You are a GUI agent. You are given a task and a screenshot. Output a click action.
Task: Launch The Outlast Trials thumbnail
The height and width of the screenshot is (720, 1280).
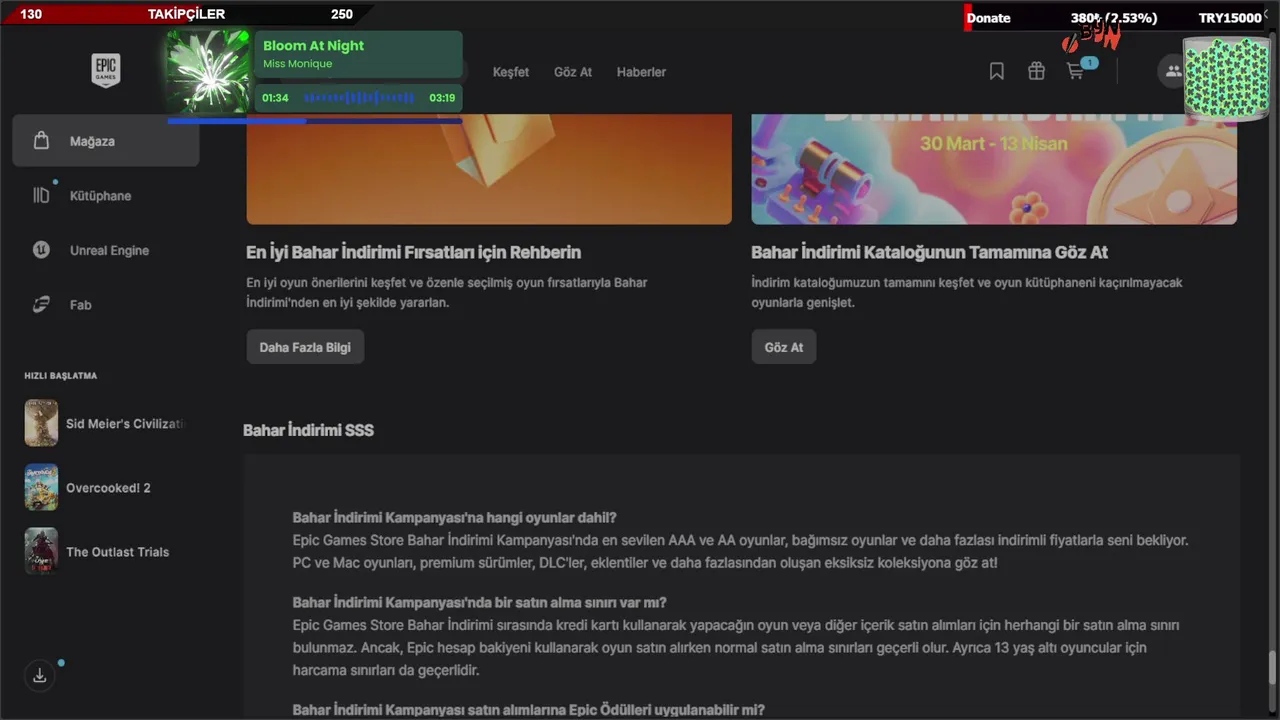coord(41,551)
